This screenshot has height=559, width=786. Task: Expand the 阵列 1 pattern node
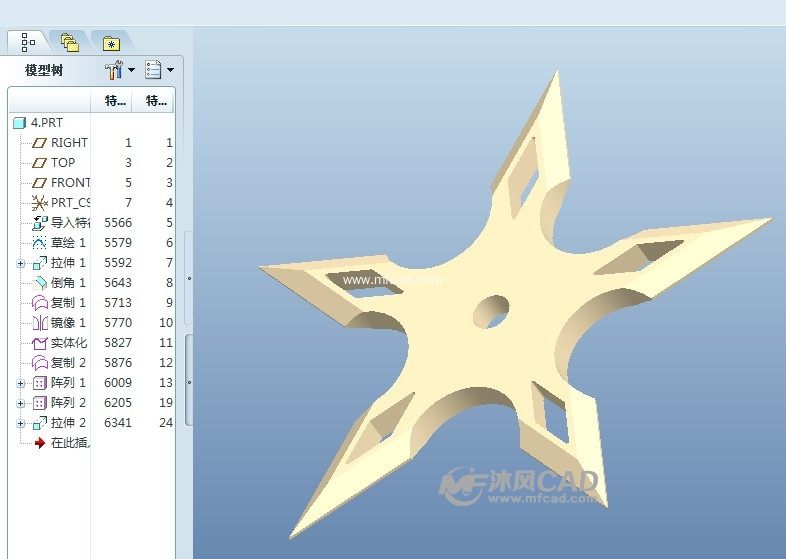(x=21, y=383)
